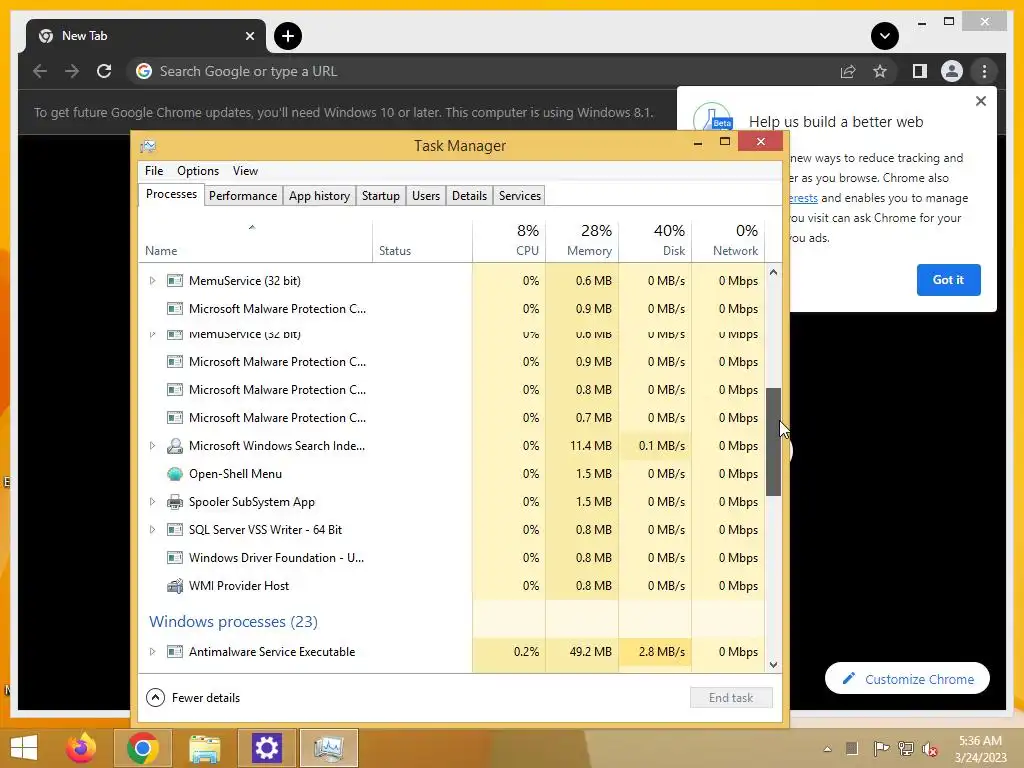The width and height of the screenshot is (1024, 768).
Task: Open Chrome tab search dropdown arrow
Action: [884, 36]
